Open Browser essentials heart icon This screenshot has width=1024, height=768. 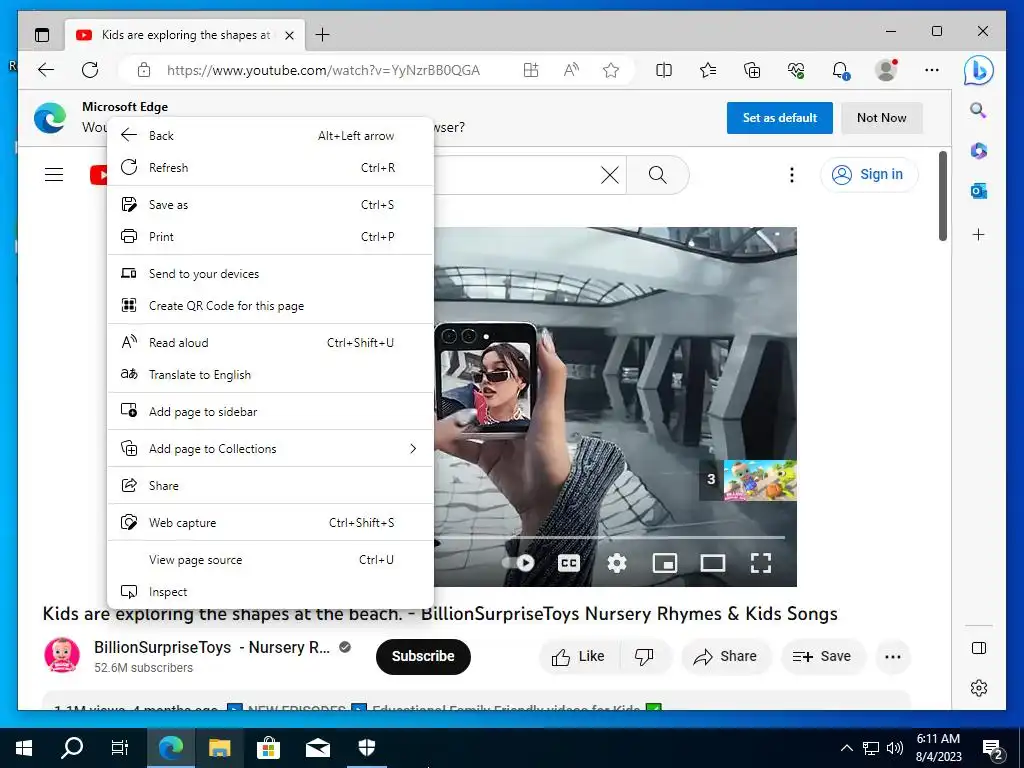796,70
